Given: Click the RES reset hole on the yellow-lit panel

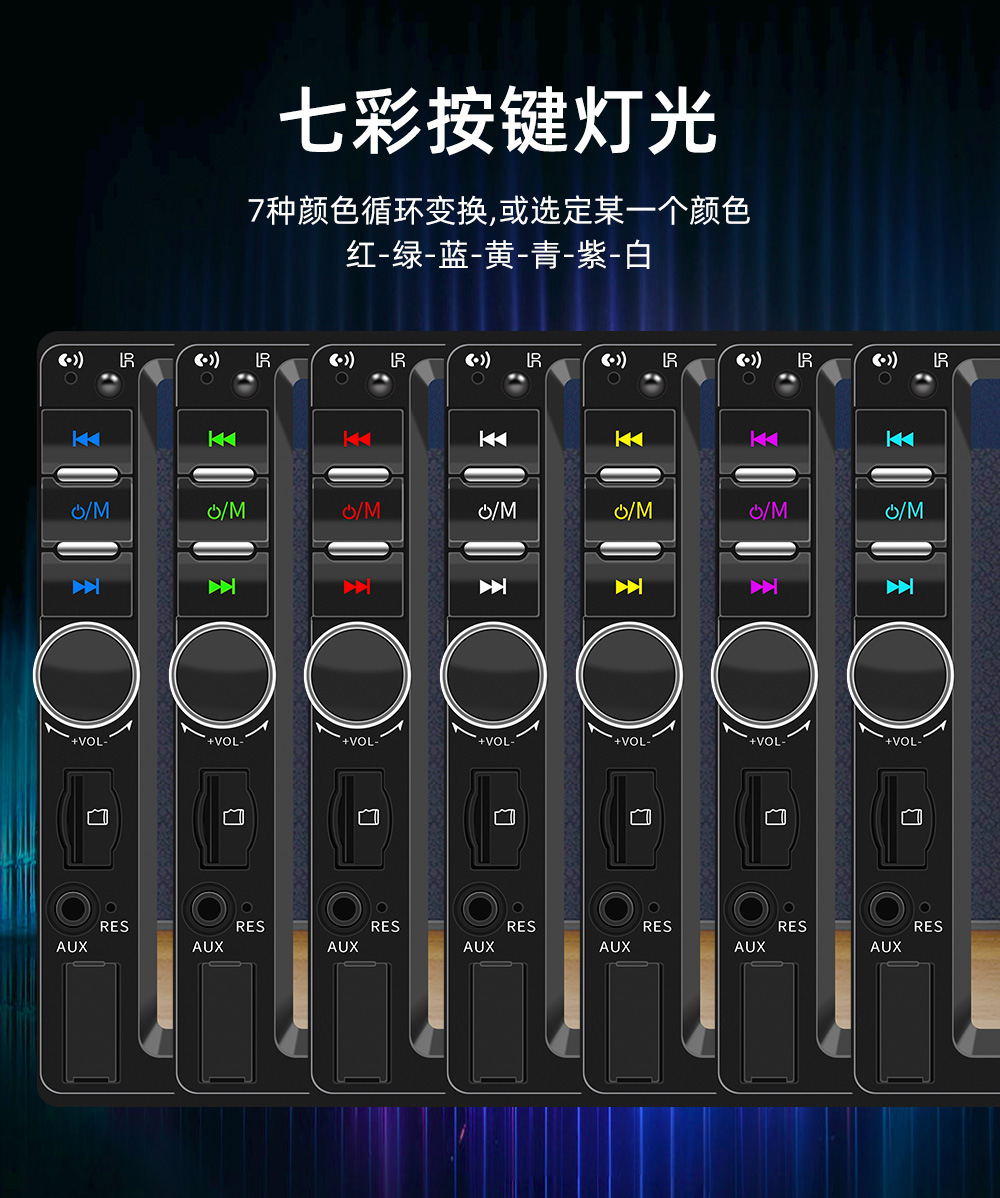Looking at the screenshot, I should [x=654, y=908].
